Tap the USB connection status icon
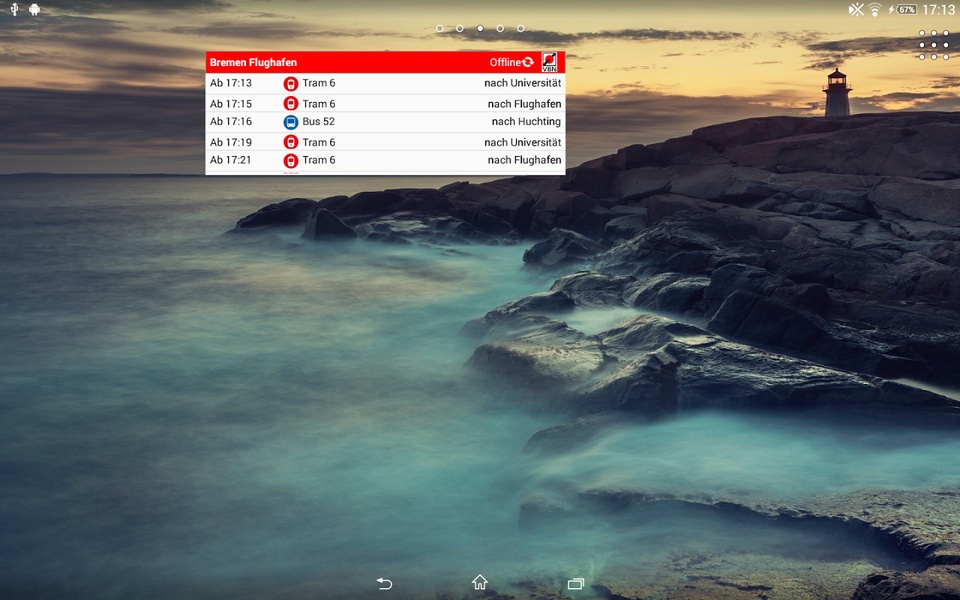Screen dimensions: 960x600 click(x=15, y=9)
